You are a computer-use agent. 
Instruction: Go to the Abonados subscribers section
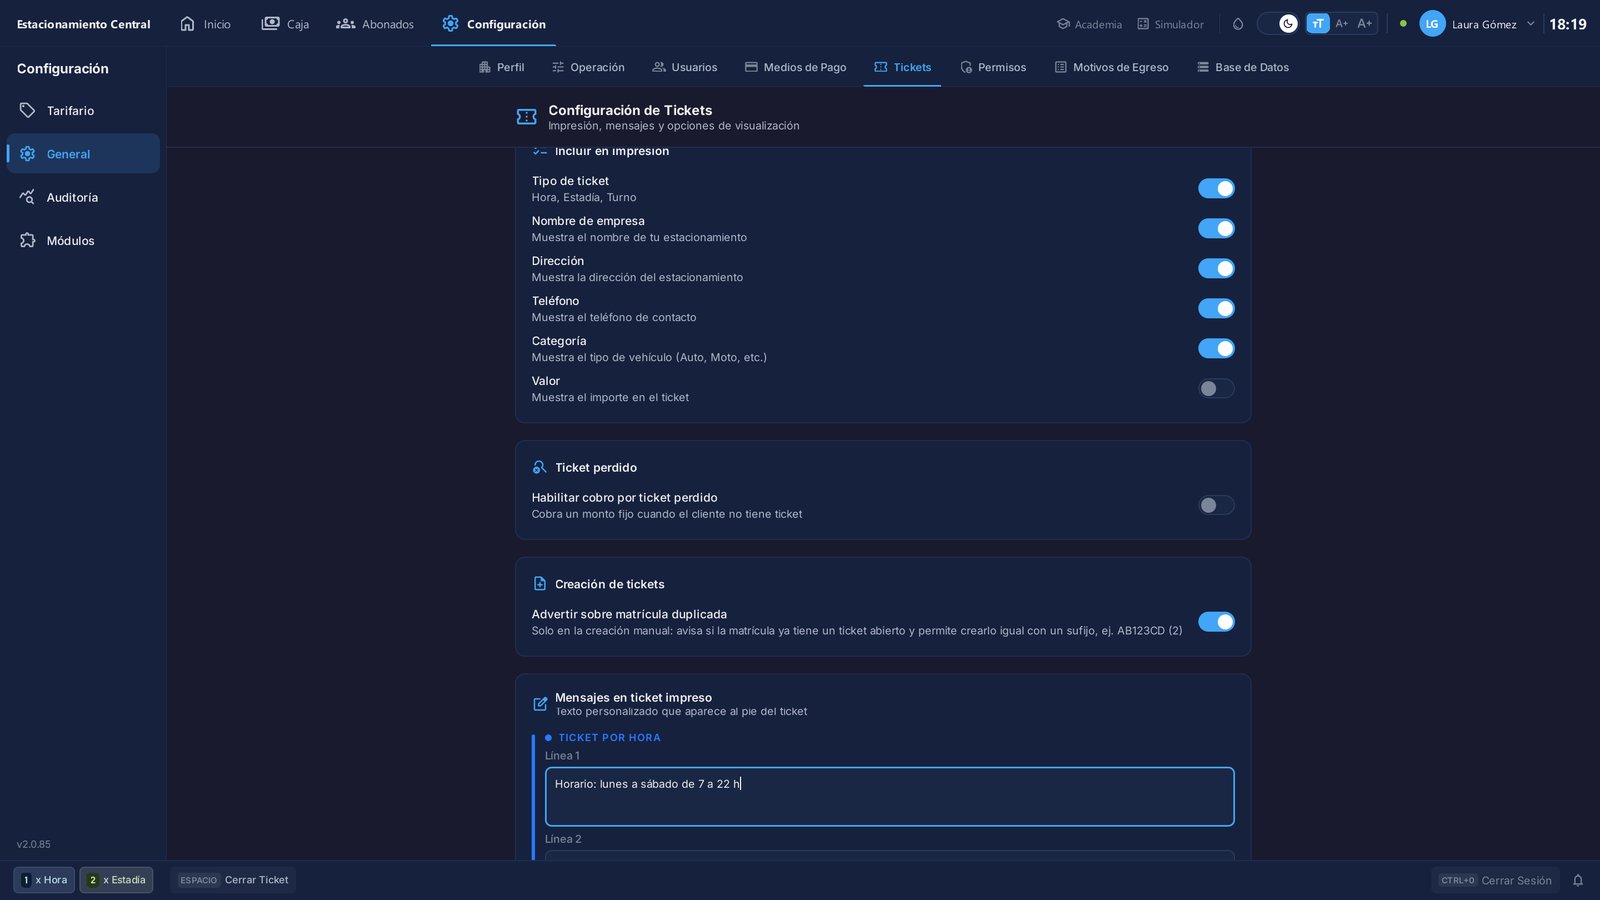[x=375, y=24]
